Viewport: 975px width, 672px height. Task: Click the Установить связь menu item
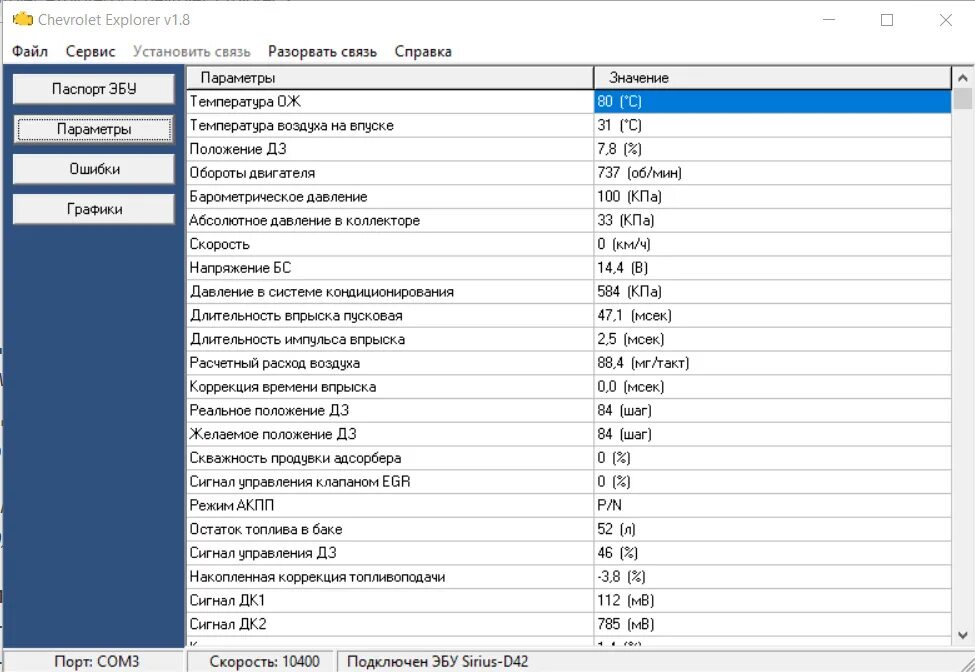[192, 52]
